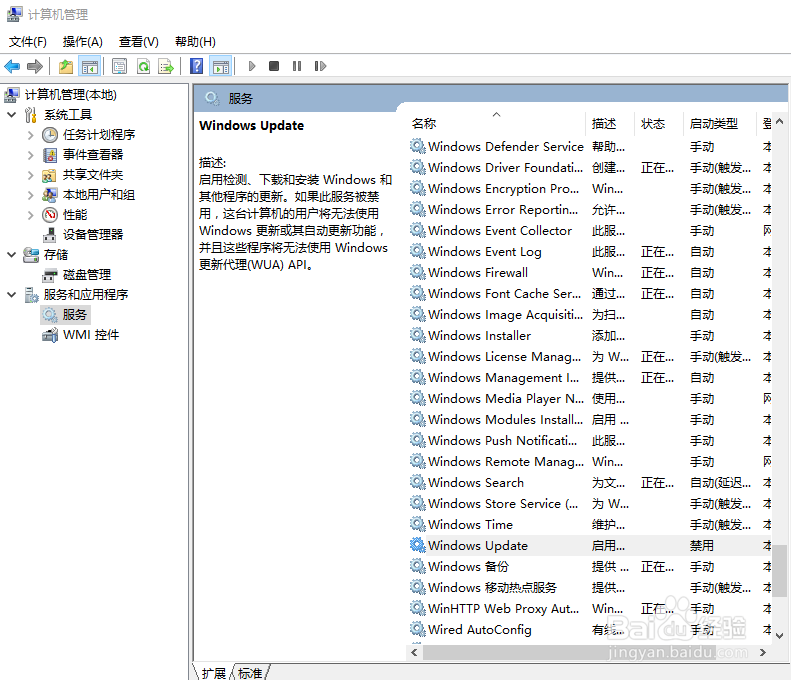Image resolution: width=791 pixels, height=680 pixels.
Task: Click scroll left arrow of services list
Action: [x=414, y=652]
